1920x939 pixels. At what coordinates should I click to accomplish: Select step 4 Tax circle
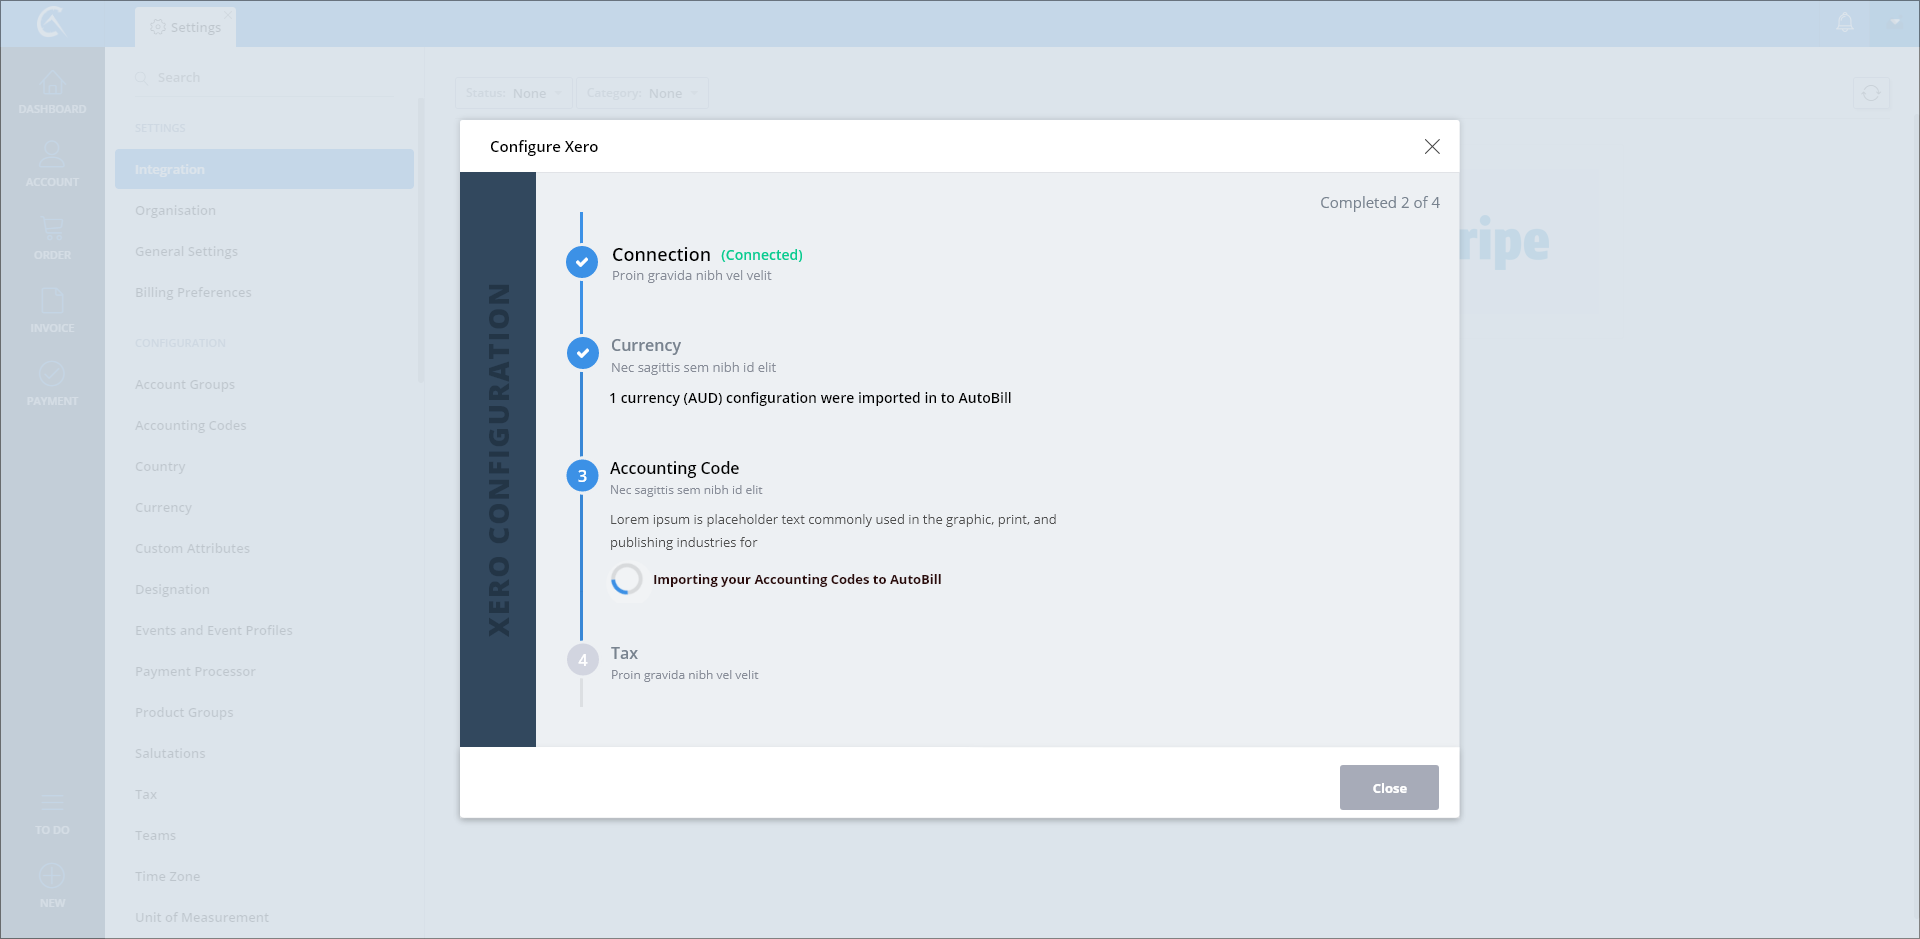(582, 660)
